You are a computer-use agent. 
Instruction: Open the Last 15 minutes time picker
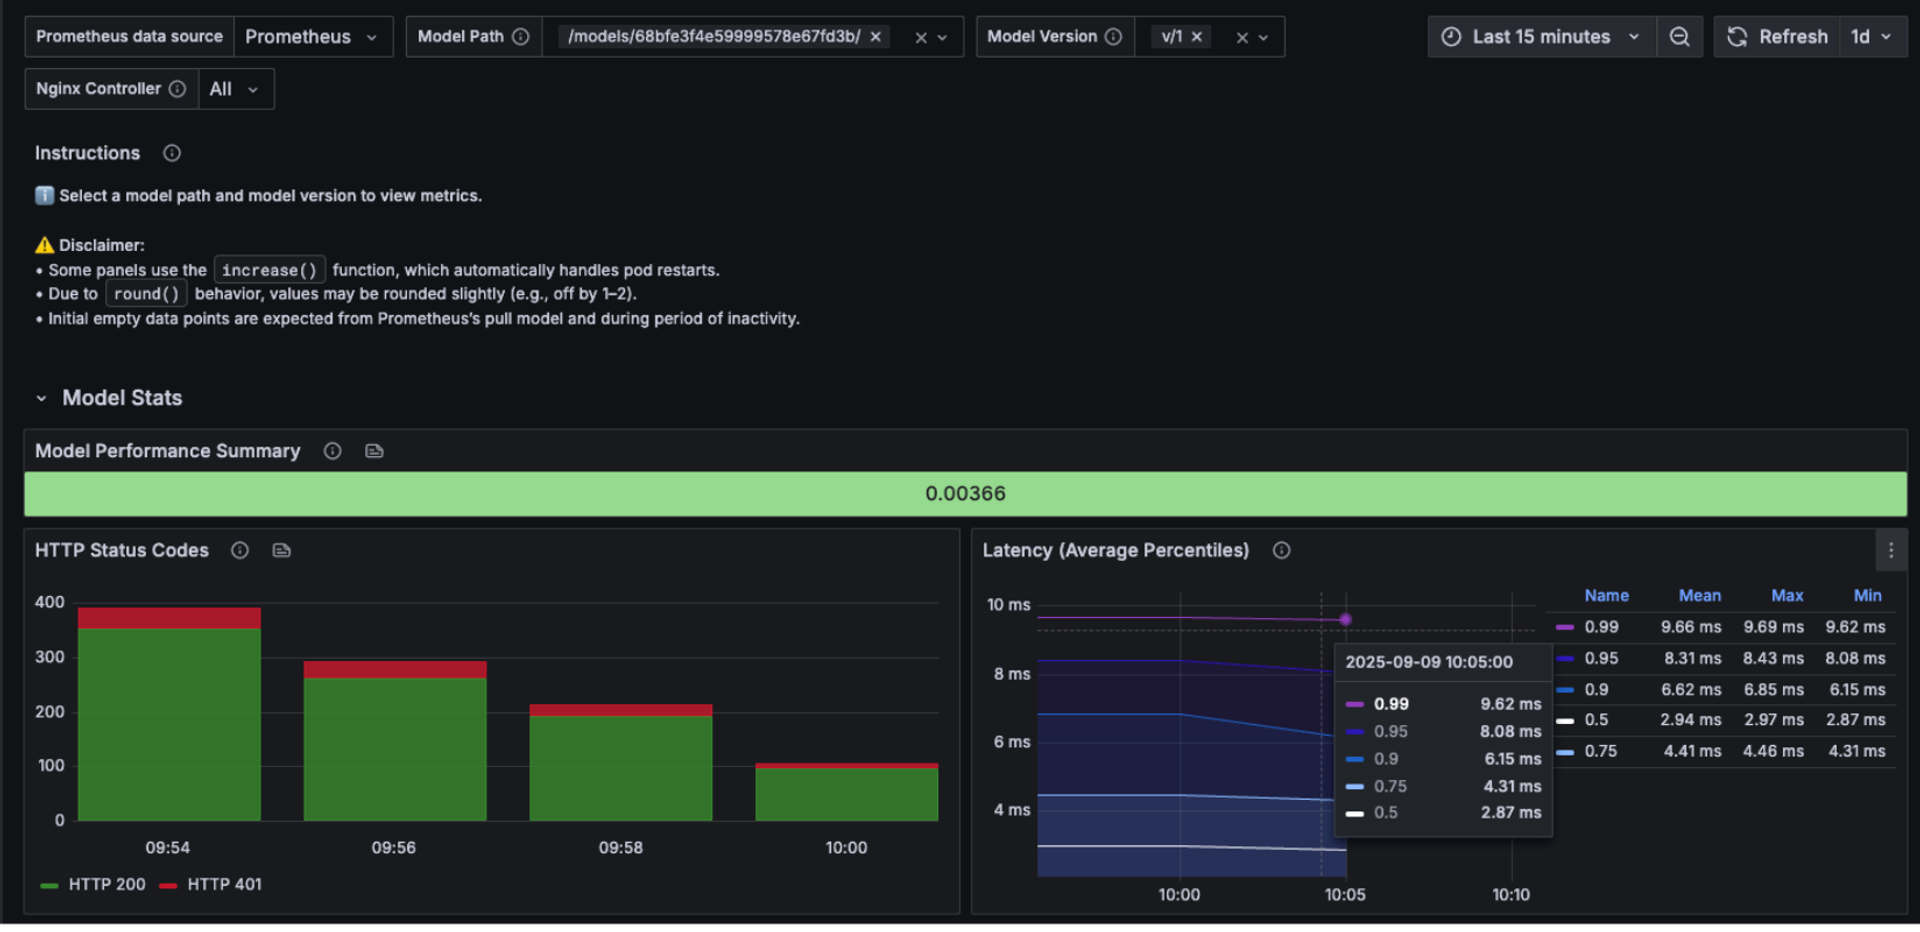tap(1541, 37)
